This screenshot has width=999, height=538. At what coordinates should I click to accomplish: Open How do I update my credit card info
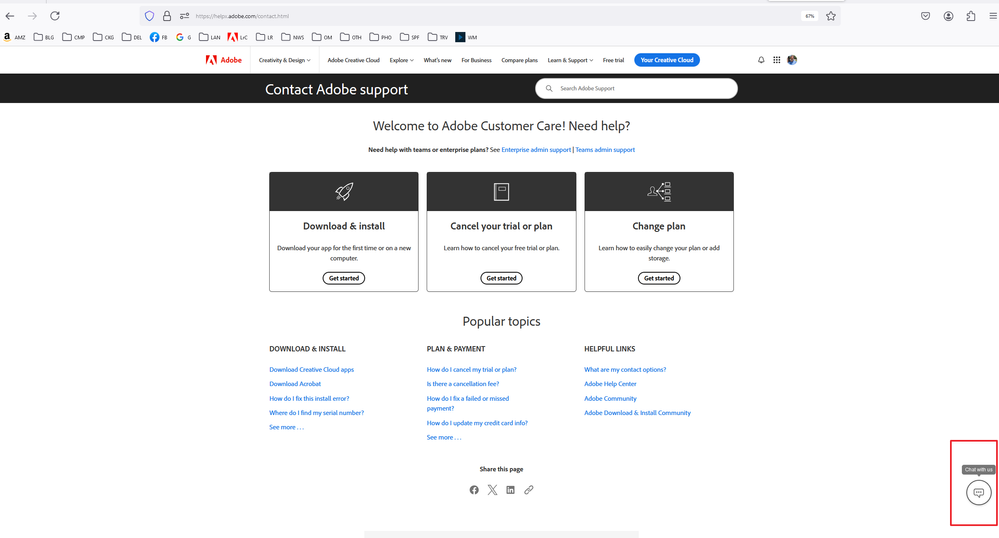click(x=477, y=423)
